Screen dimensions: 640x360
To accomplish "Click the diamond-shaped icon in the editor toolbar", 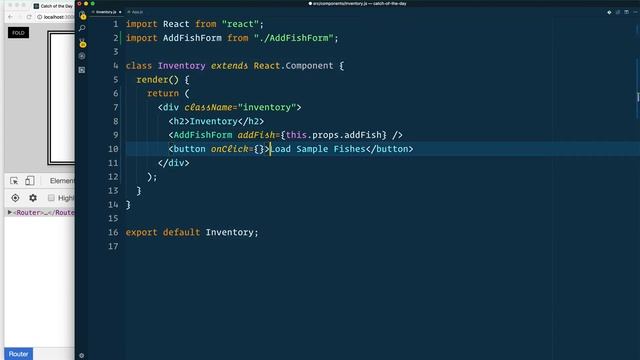I will [x=609, y=12].
